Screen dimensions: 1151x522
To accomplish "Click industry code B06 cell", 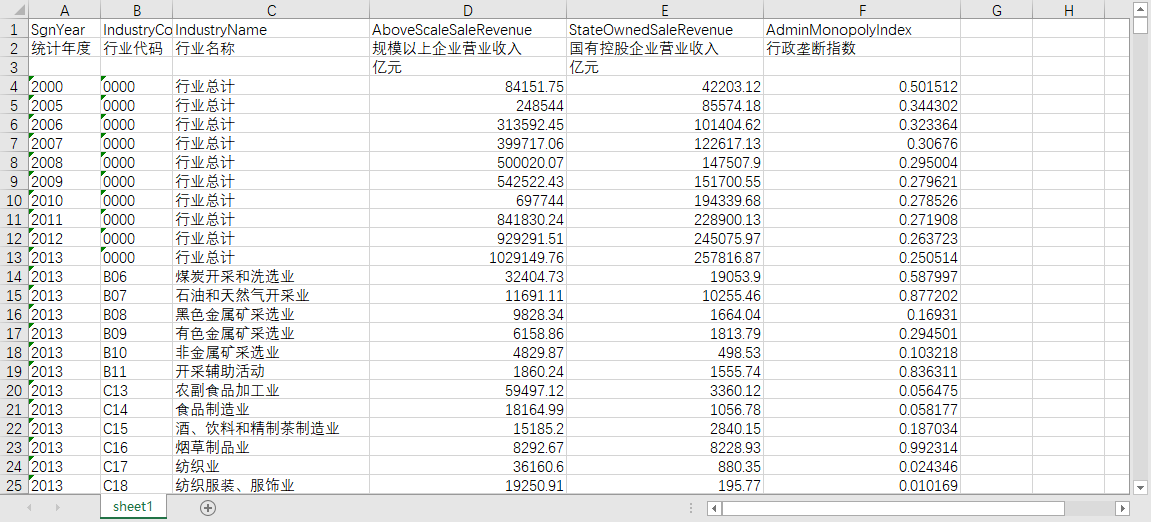I will coord(137,276).
